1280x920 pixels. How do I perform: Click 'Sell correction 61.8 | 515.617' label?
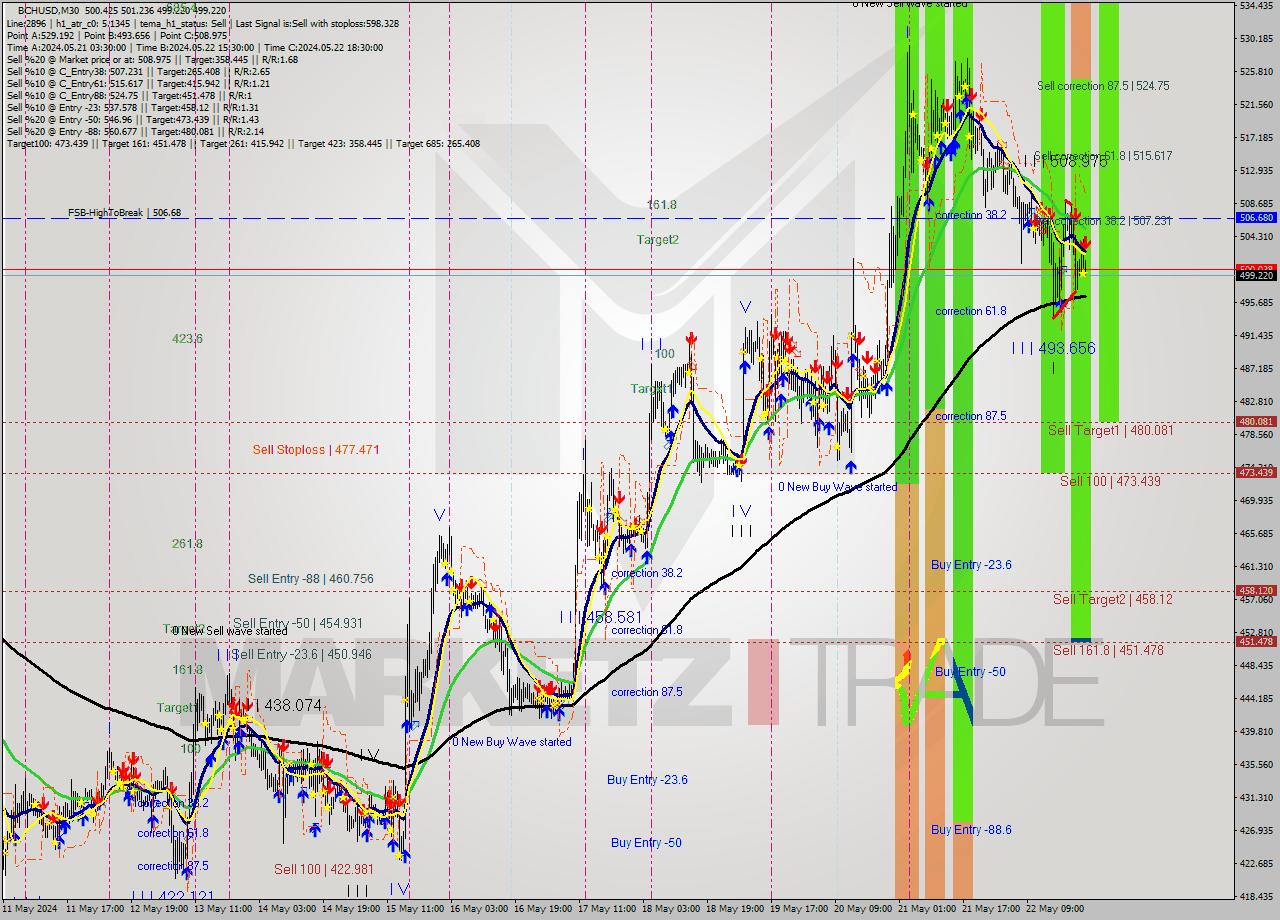[x=1103, y=156]
